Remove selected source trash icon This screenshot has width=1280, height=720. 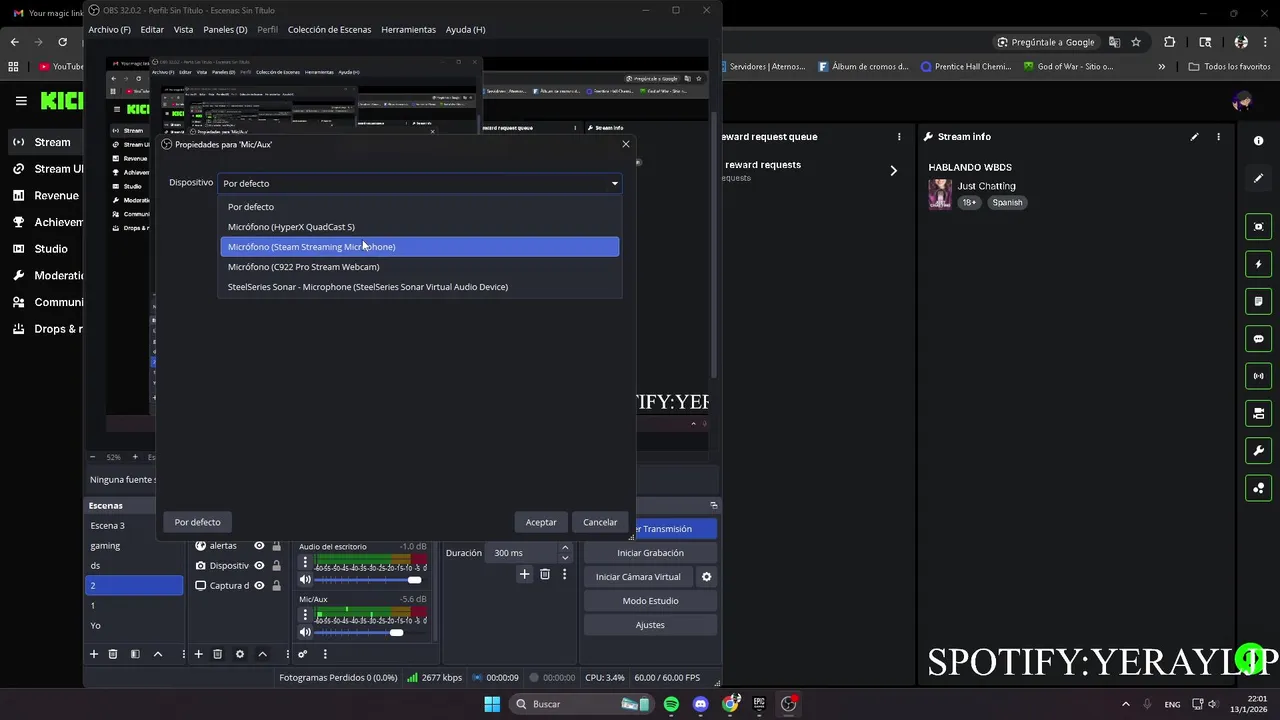[x=217, y=654]
